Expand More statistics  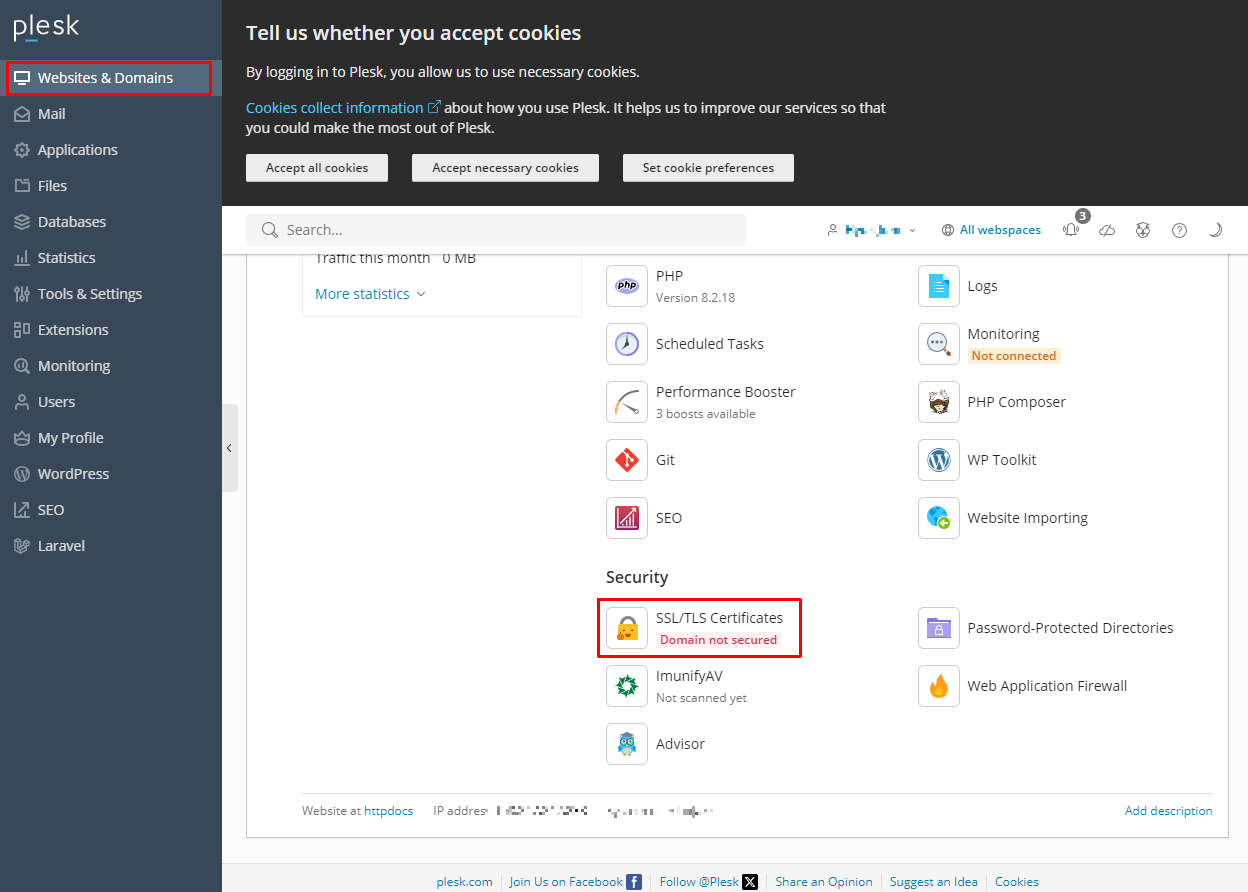click(370, 294)
